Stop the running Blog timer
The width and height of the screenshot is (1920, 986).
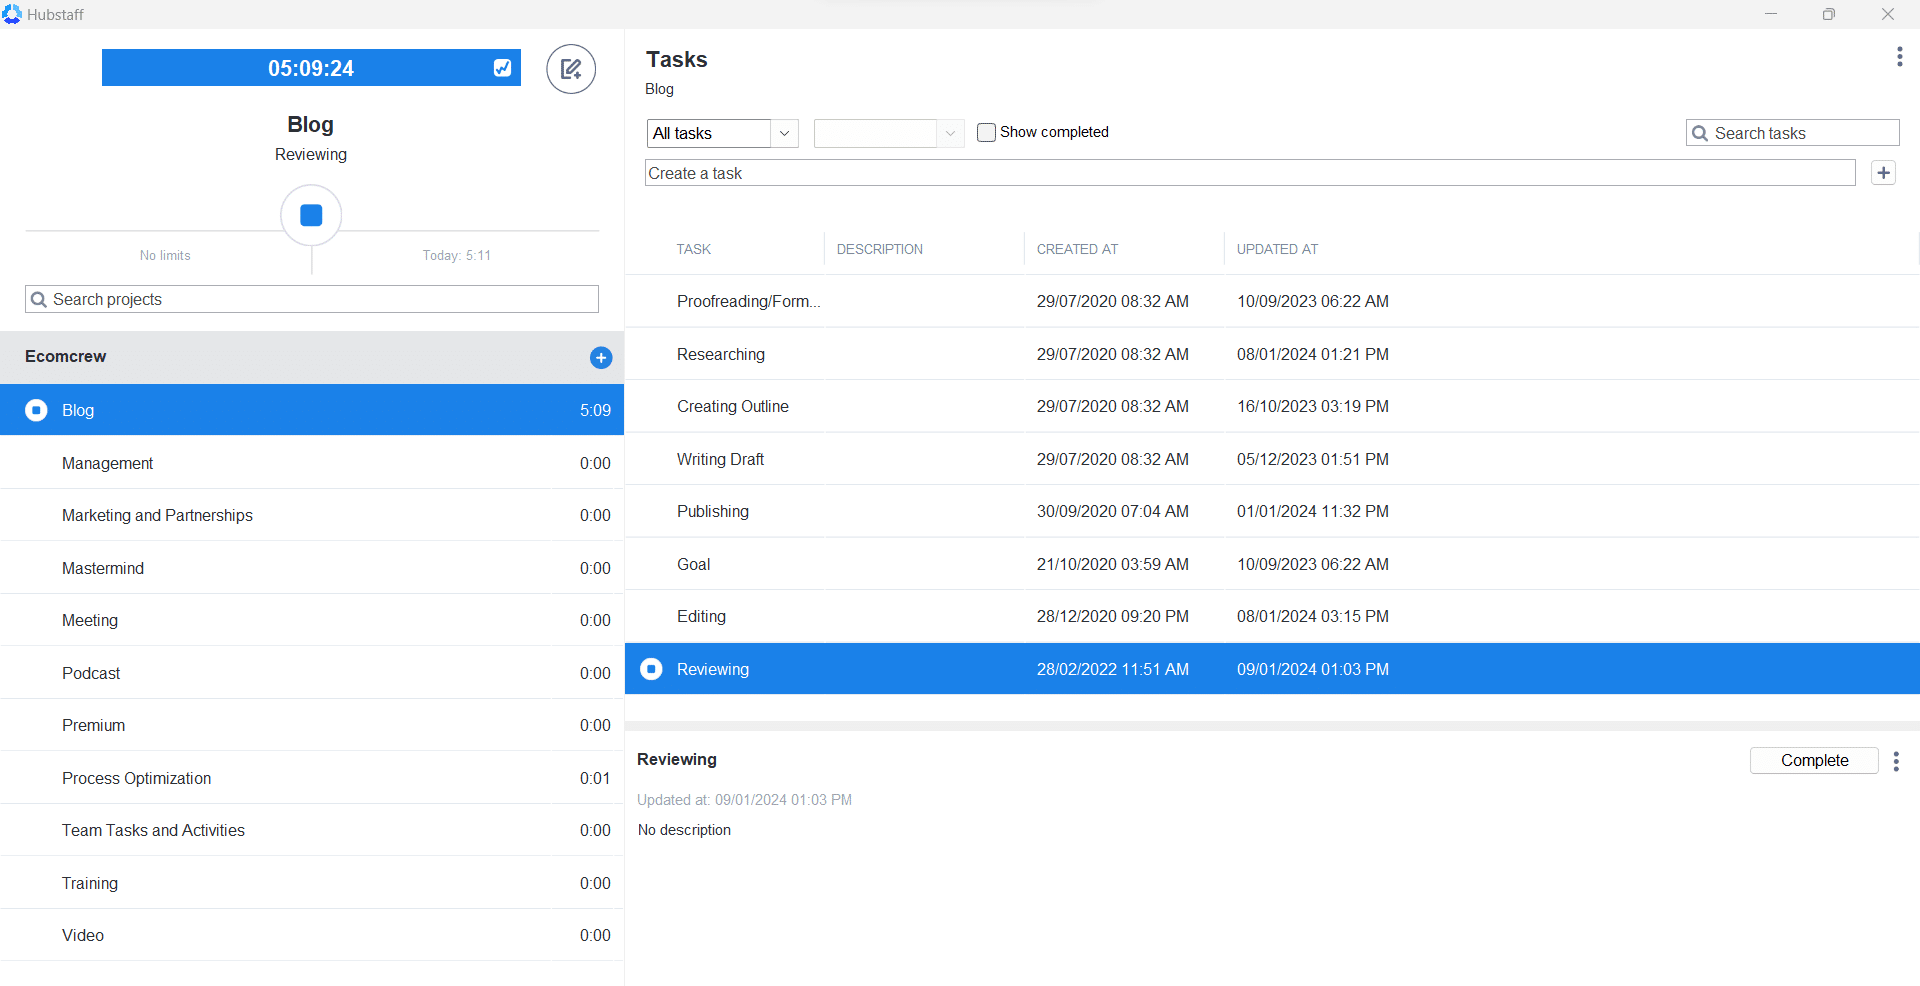tap(311, 215)
